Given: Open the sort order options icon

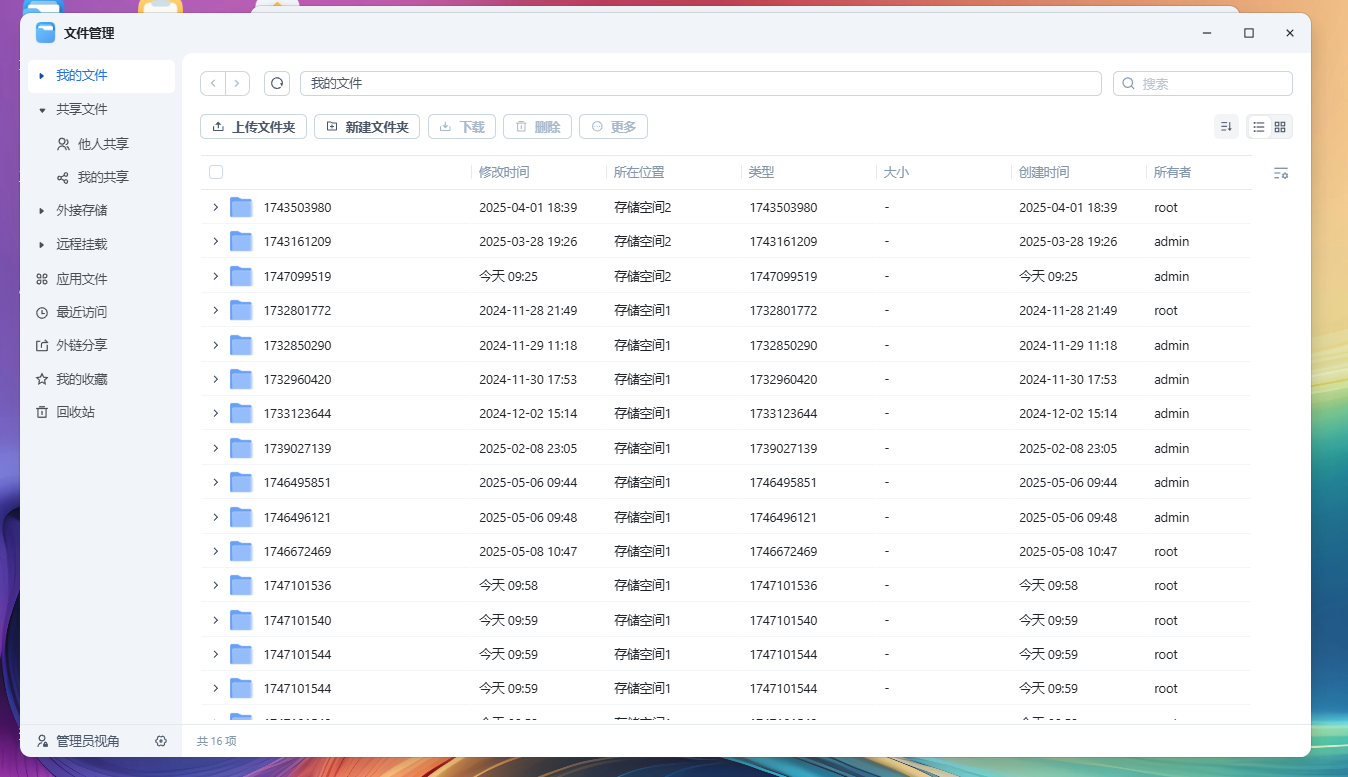Looking at the screenshot, I should [1226, 127].
